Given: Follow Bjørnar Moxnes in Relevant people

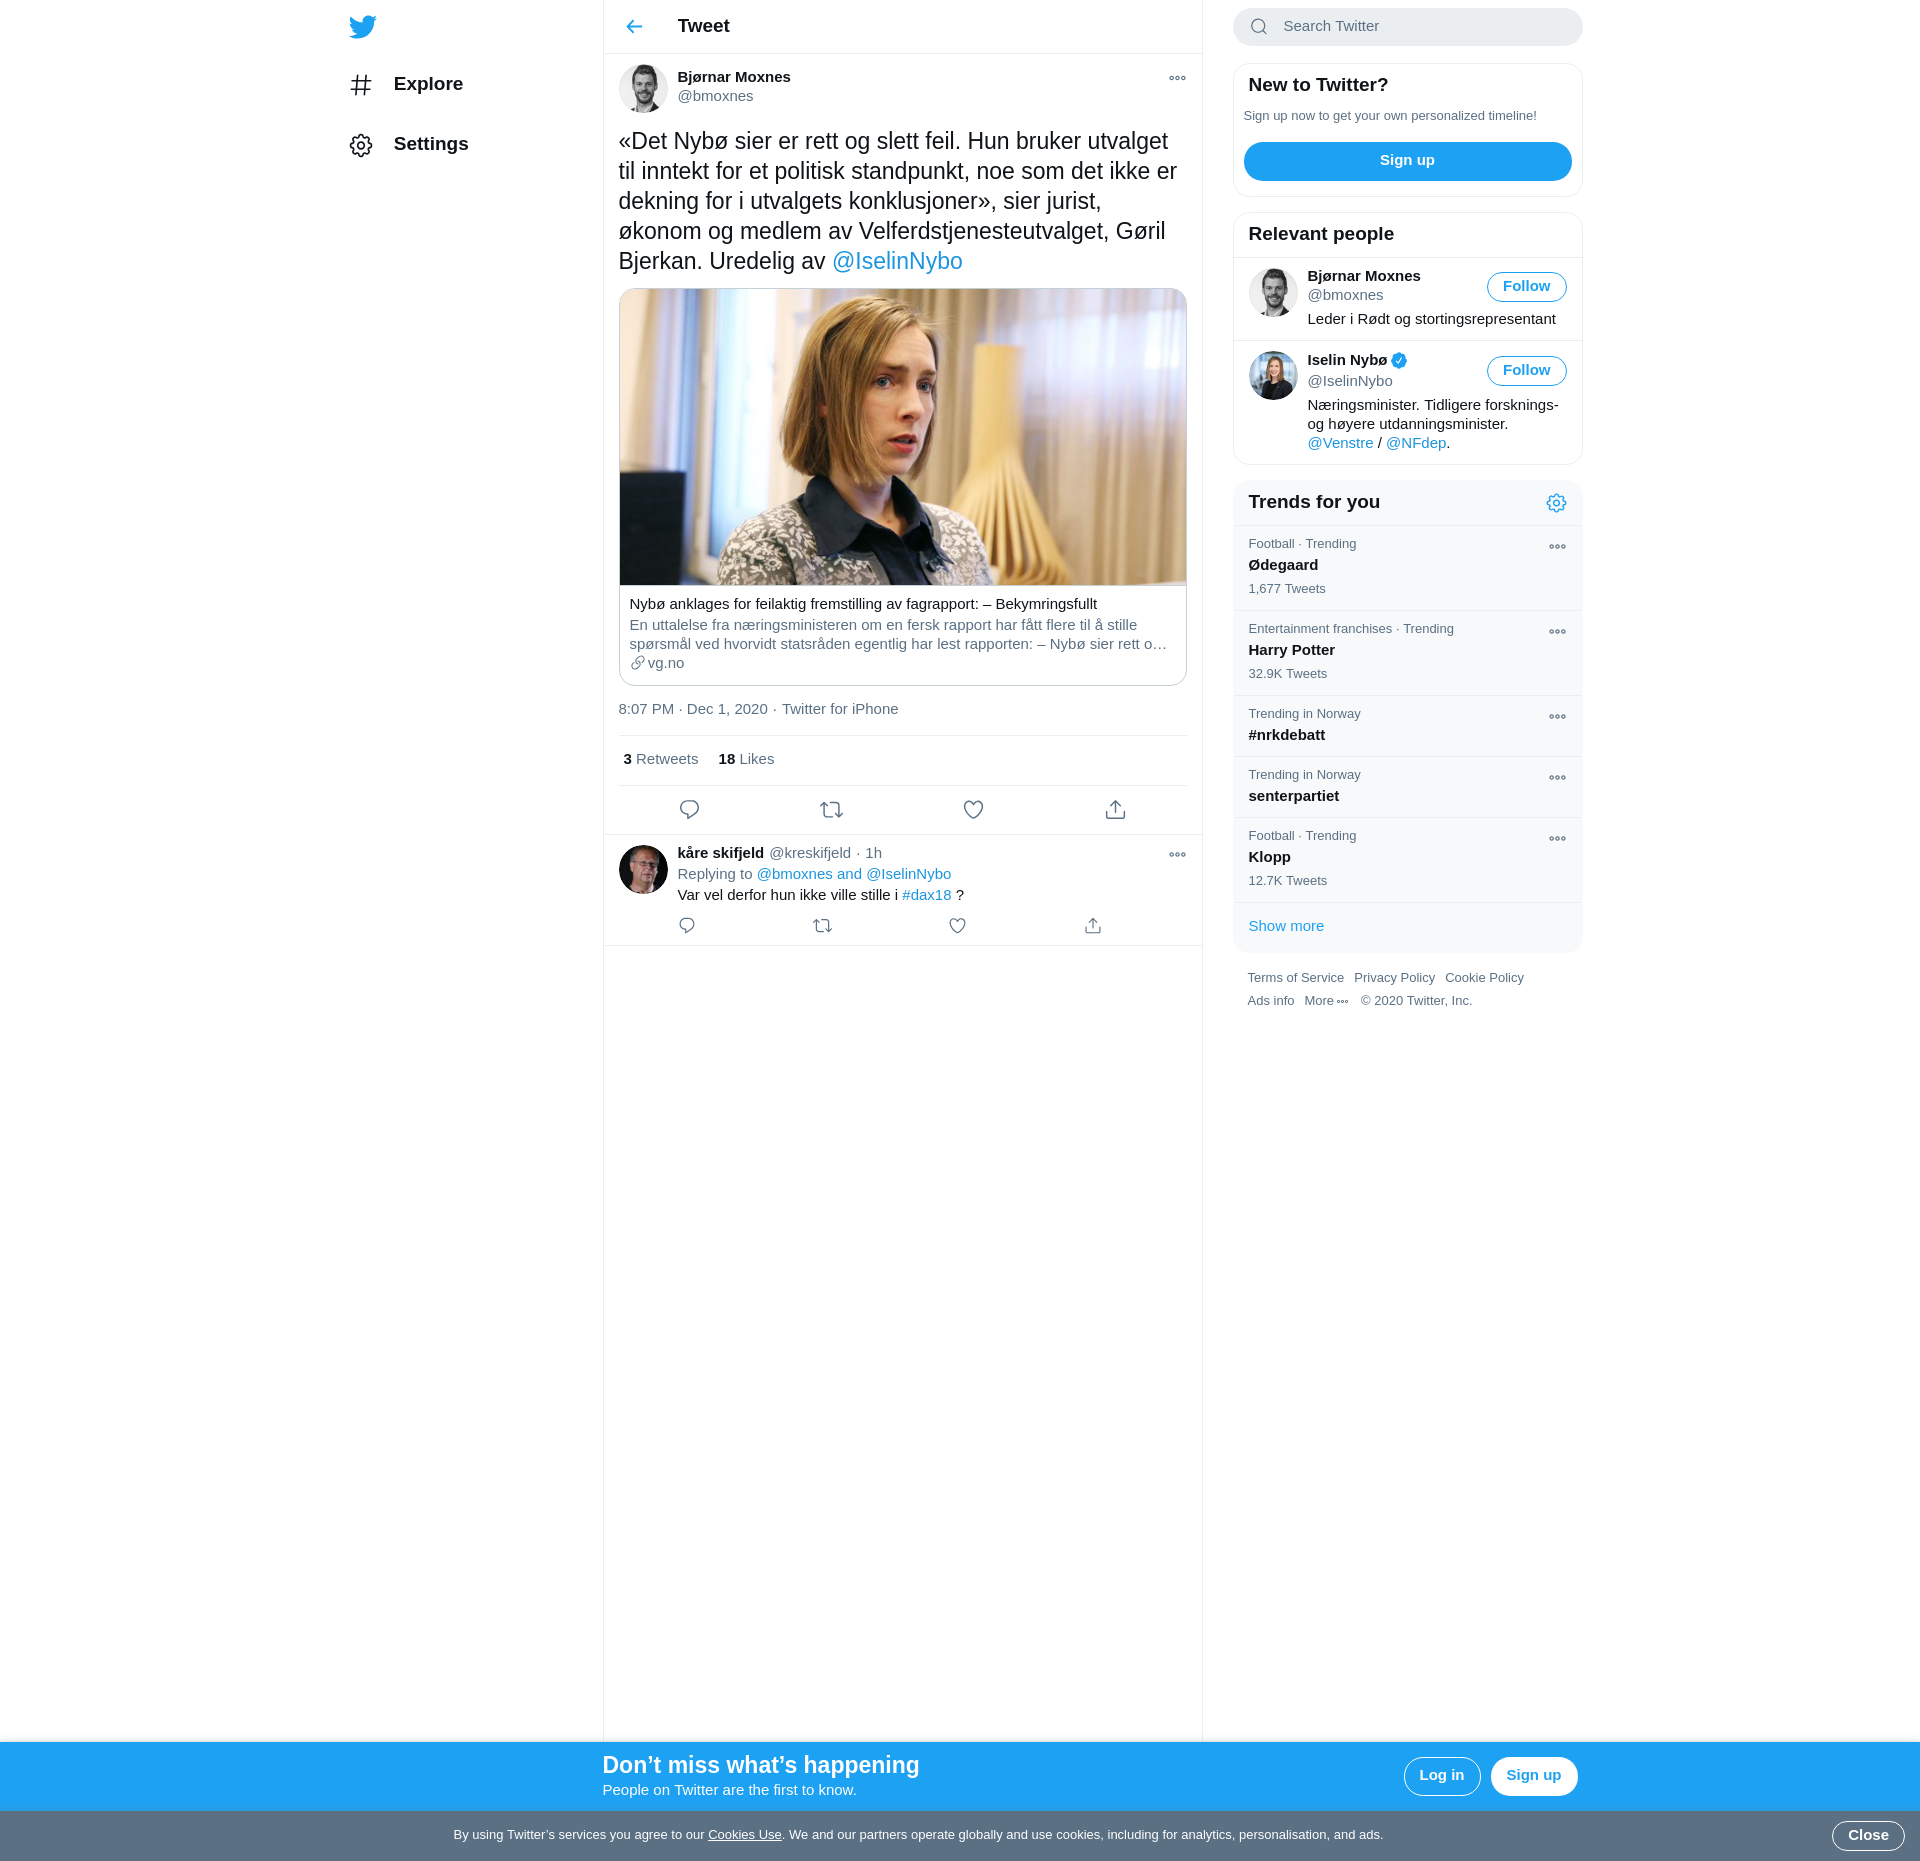Looking at the screenshot, I should tap(1526, 287).
